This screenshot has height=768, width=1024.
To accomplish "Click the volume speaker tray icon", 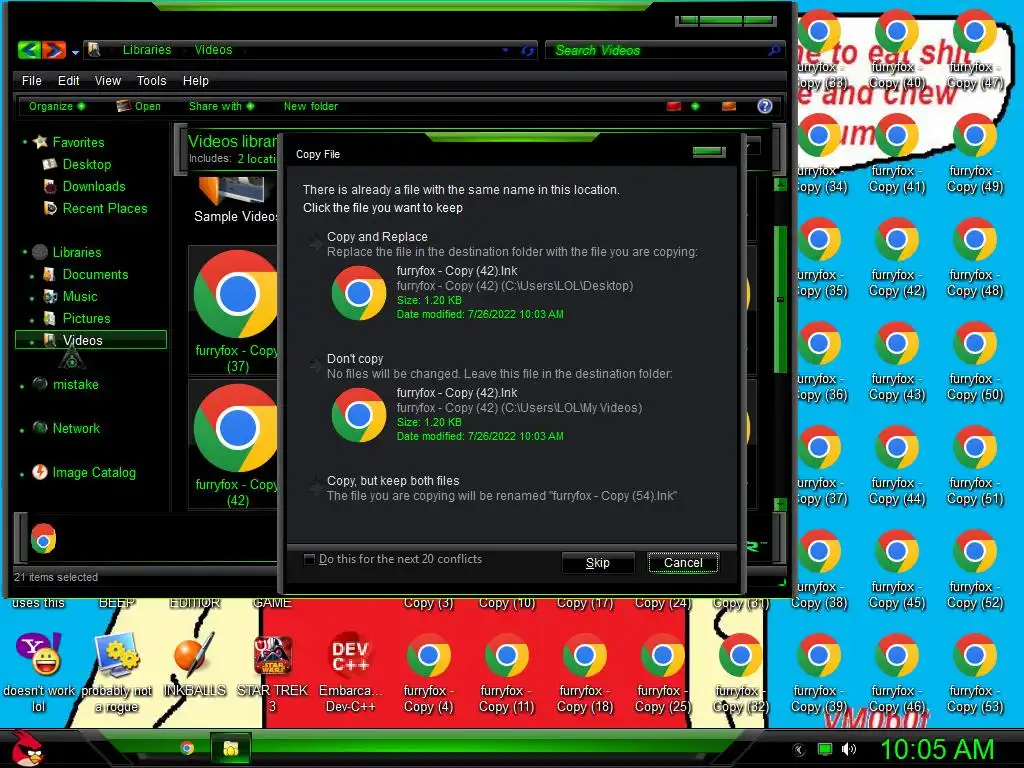I will 848,749.
